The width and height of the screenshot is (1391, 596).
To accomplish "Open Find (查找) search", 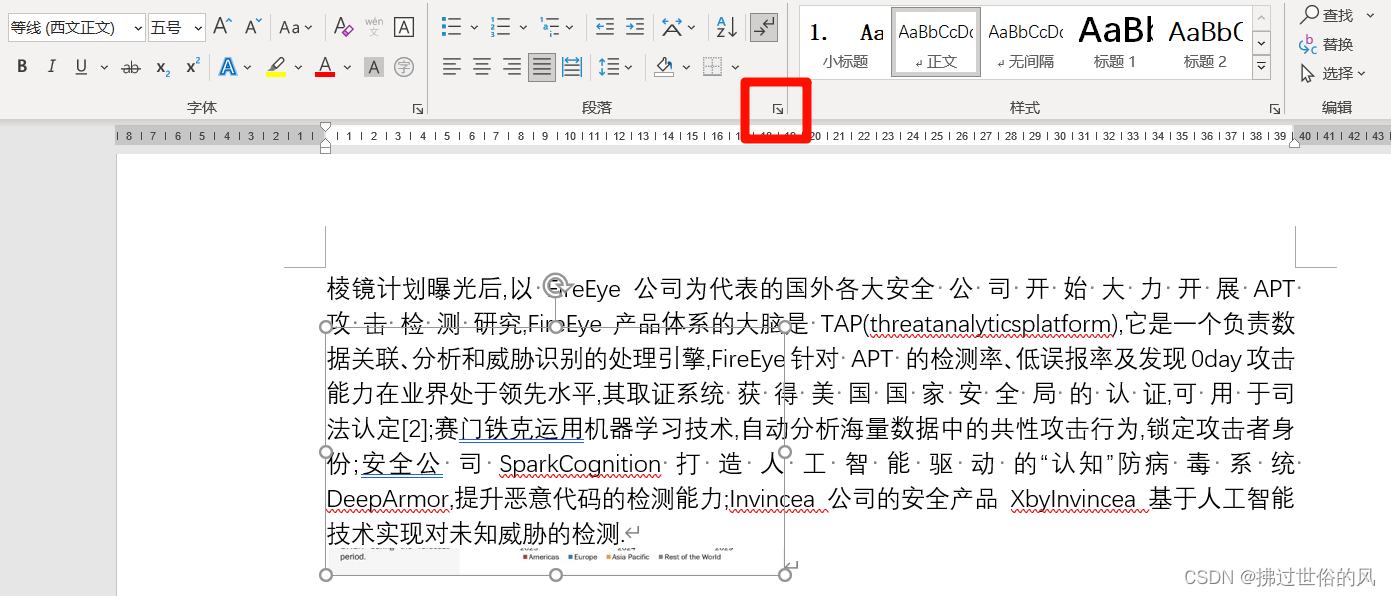I will click(x=1327, y=15).
